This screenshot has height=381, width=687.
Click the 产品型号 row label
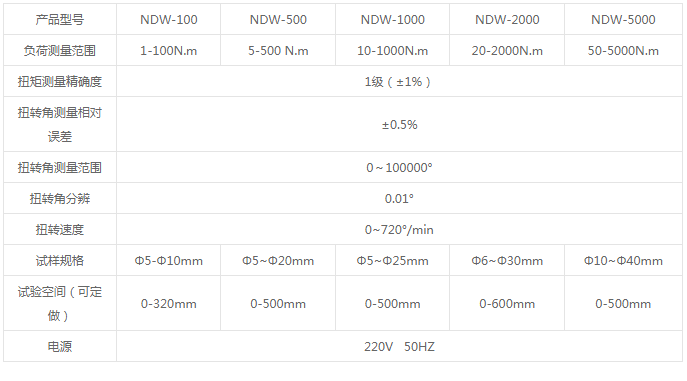[x=60, y=20]
